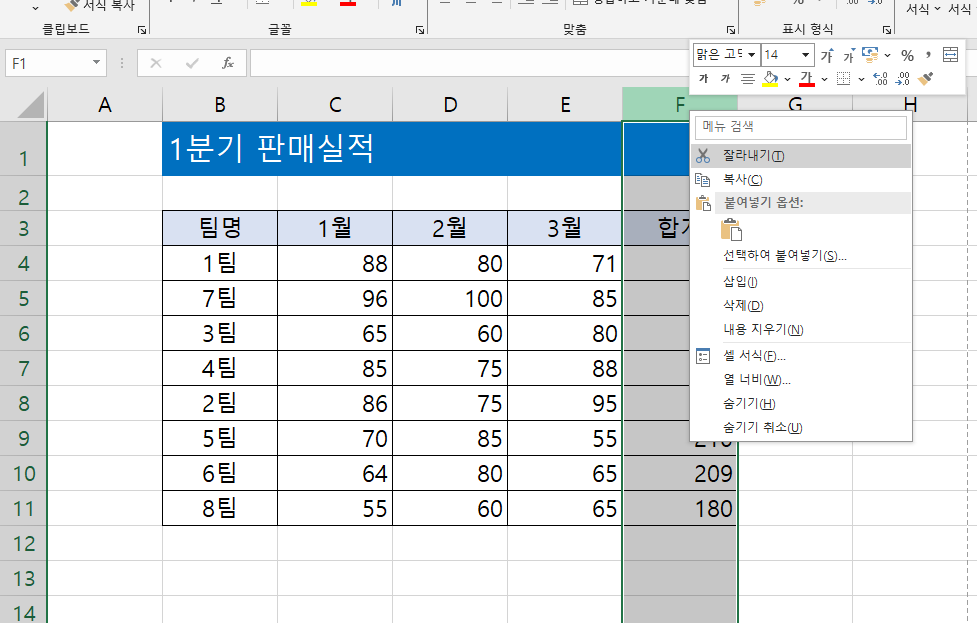Image resolution: width=977 pixels, height=623 pixels.
Task: Choose 삭제 from context menu
Action: [x=801, y=305]
